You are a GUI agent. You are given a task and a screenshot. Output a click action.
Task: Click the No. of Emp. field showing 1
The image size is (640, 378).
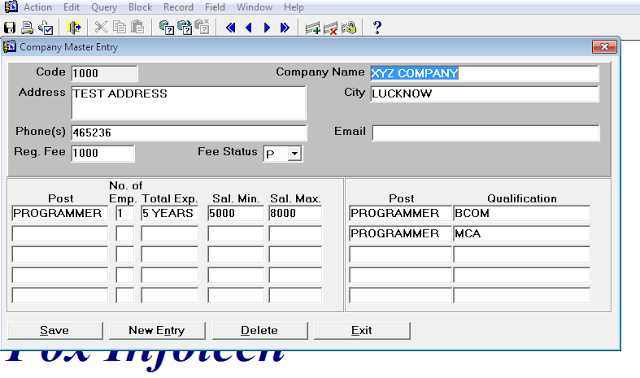124,213
